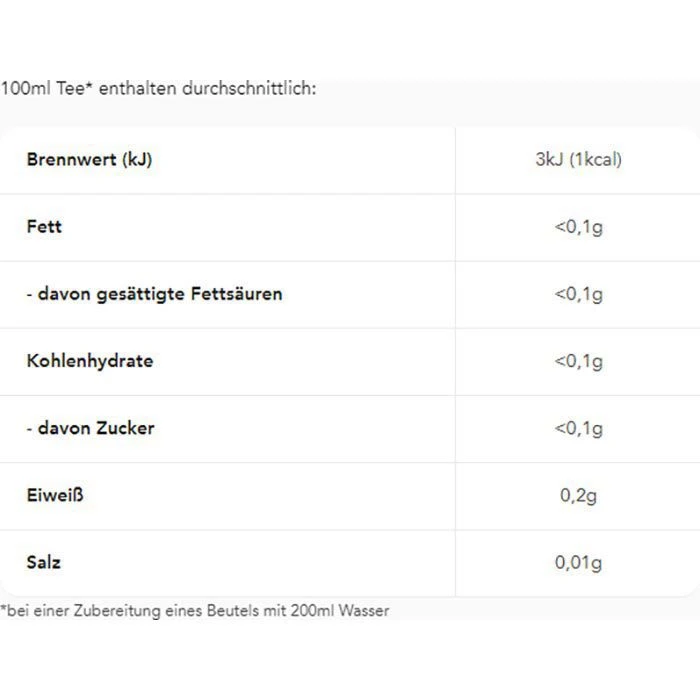Click the '<0,1g' value for Zucker

[x=578, y=428]
